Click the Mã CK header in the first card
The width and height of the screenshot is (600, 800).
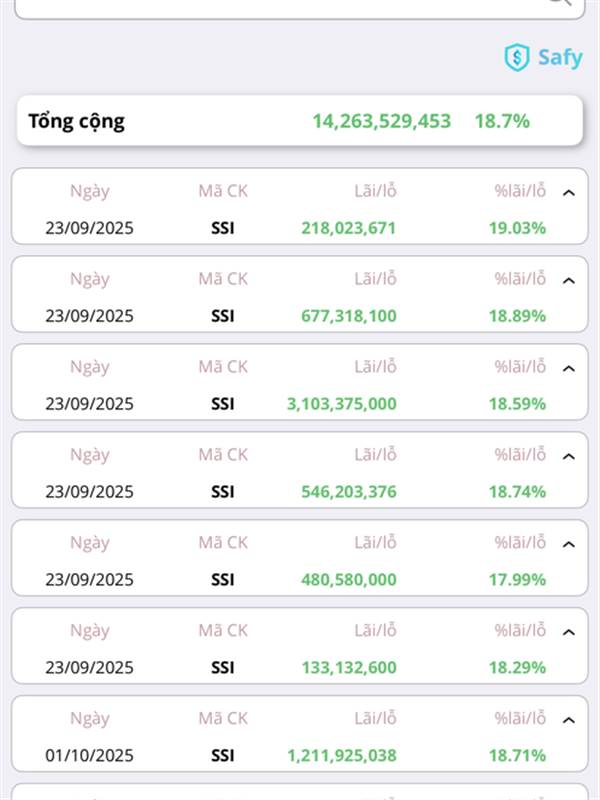[223, 191]
